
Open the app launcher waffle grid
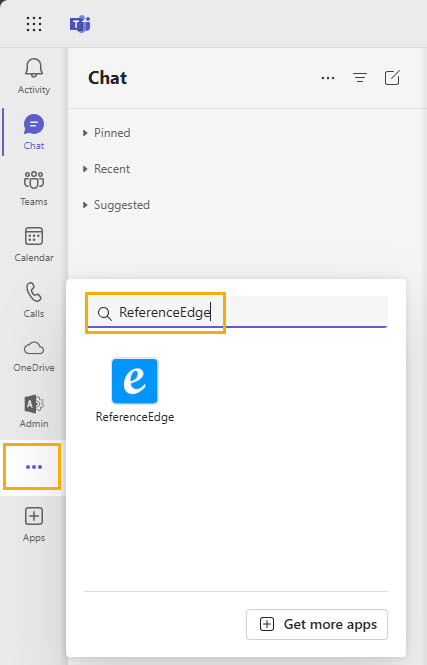click(x=34, y=24)
